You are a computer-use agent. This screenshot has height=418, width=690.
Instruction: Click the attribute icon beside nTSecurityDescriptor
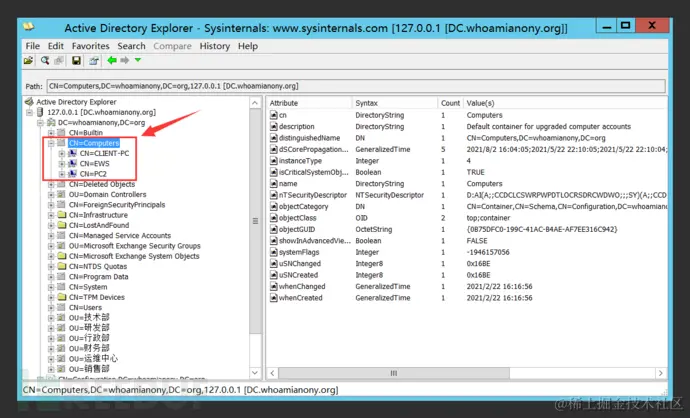pyautogui.click(x=274, y=195)
